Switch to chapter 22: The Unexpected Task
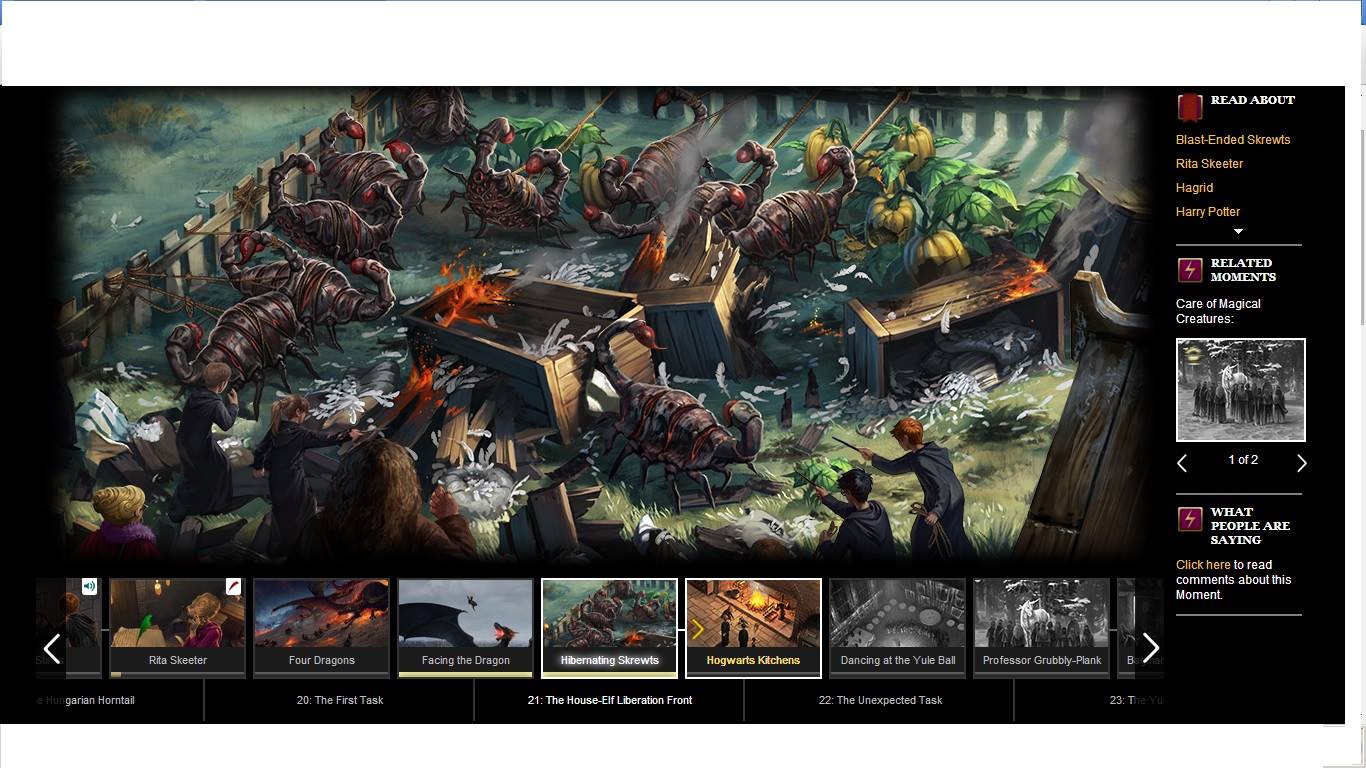The image size is (1366, 768). 880,700
